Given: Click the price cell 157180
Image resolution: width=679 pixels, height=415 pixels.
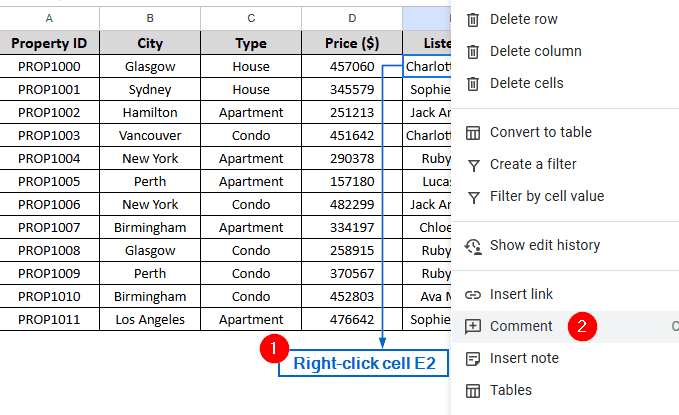Looking at the screenshot, I should pyautogui.click(x=352, y=182).
